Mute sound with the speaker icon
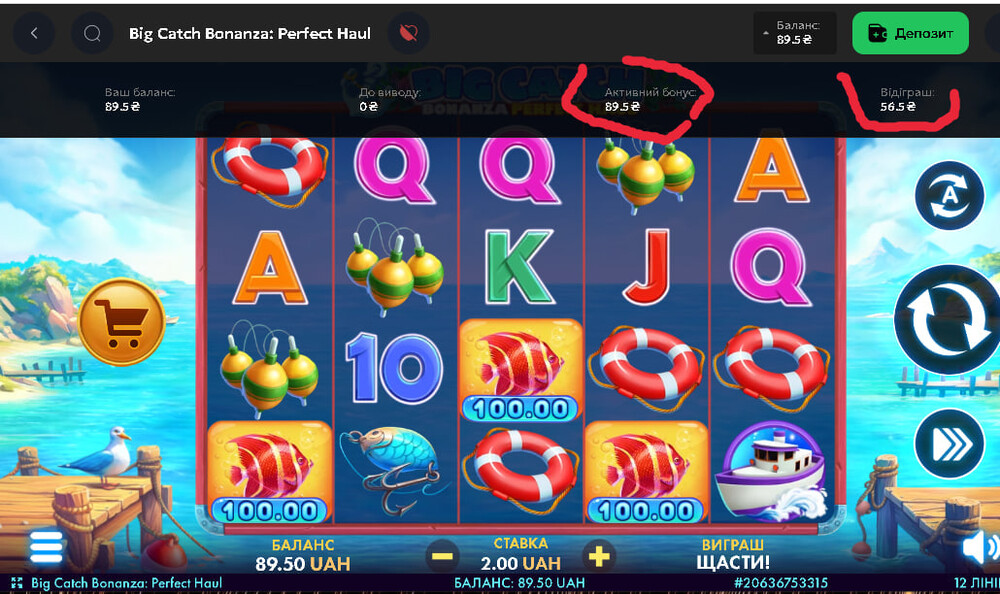 (x=981, y=547)
